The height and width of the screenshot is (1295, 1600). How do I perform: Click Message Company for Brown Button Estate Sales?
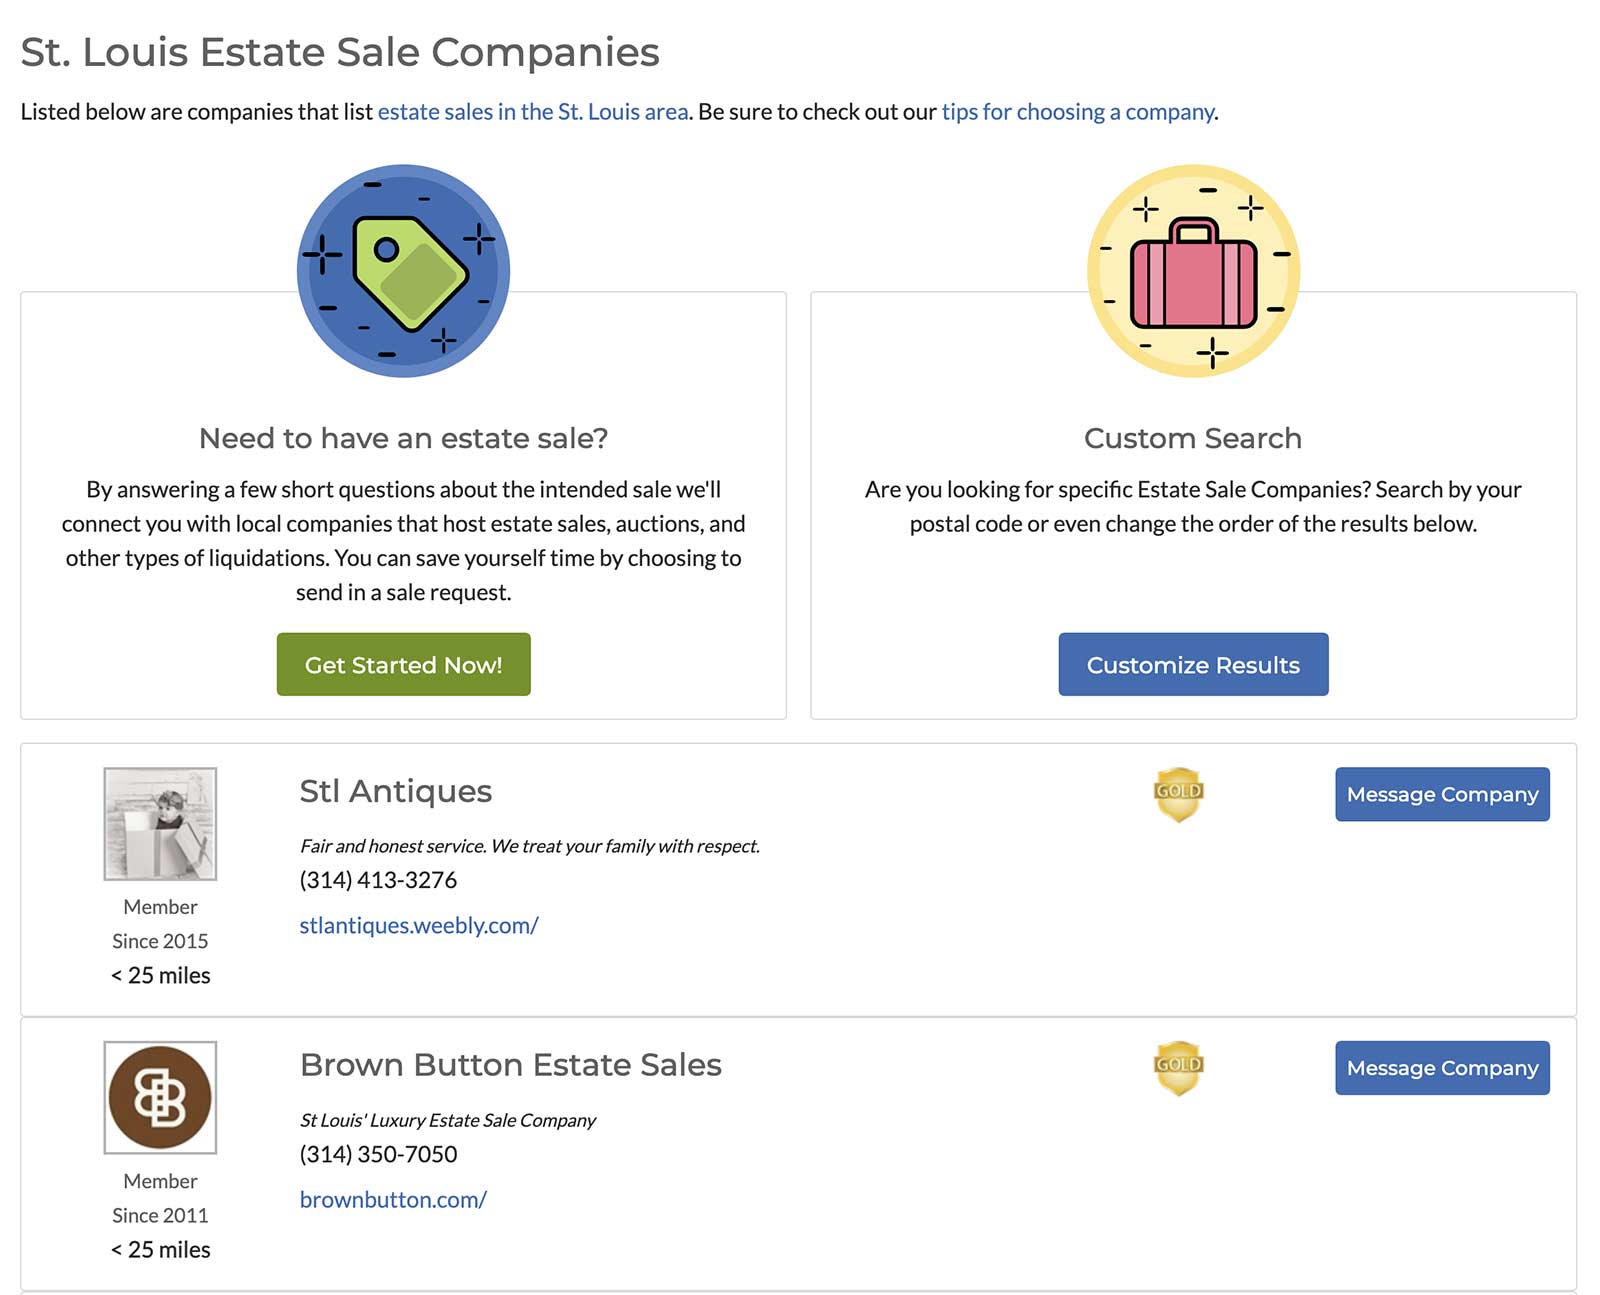tap(1441, 1068)
